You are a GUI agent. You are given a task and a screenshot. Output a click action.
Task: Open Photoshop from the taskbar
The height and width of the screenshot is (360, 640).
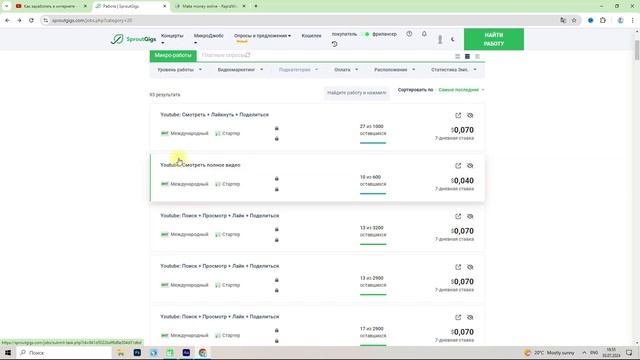137,353
